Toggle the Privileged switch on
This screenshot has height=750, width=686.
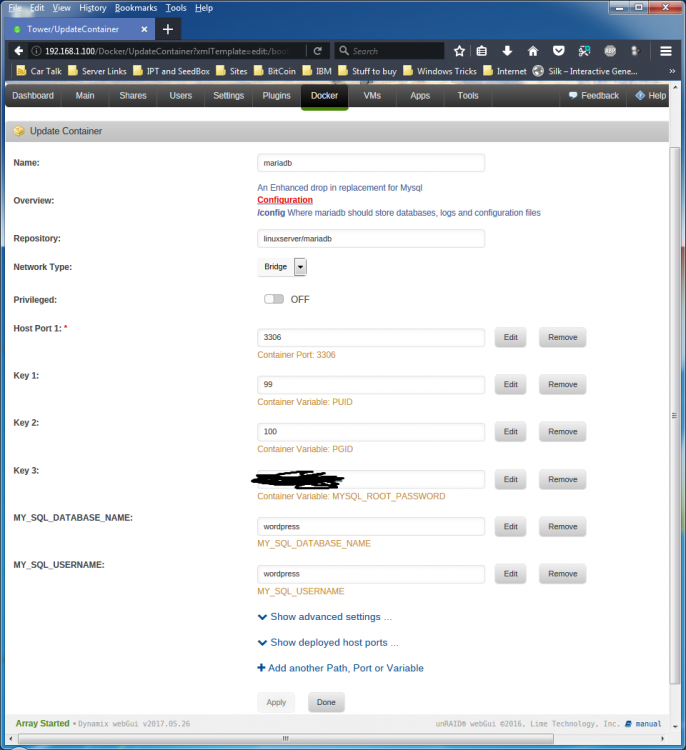click(274, 299)
